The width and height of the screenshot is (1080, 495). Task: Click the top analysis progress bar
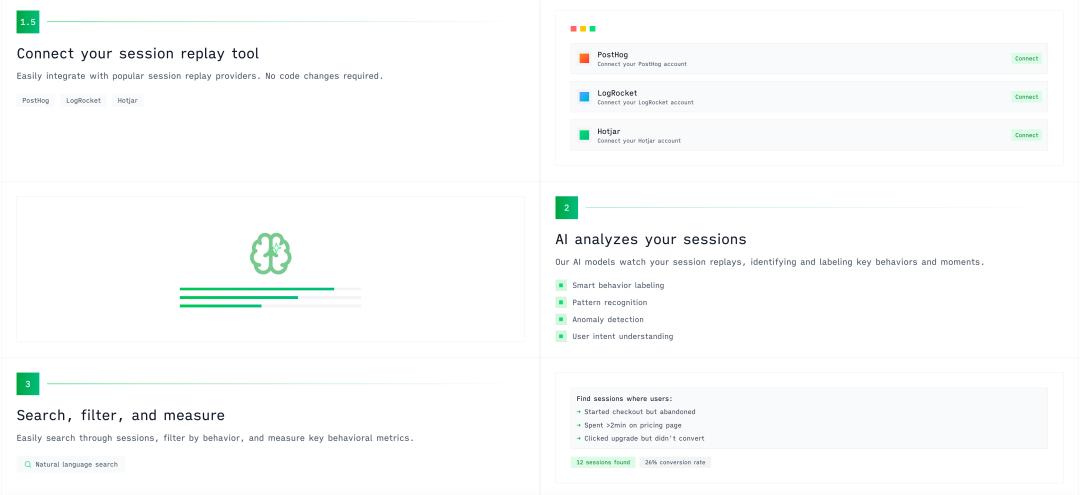coord(270,289)
